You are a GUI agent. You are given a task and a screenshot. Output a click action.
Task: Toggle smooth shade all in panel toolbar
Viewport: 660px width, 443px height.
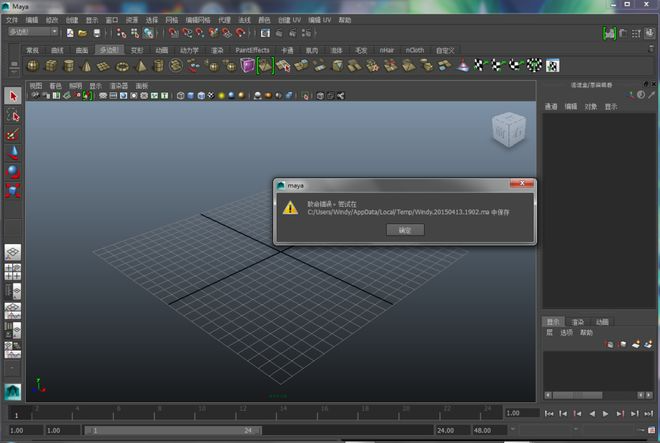point(191,96)
